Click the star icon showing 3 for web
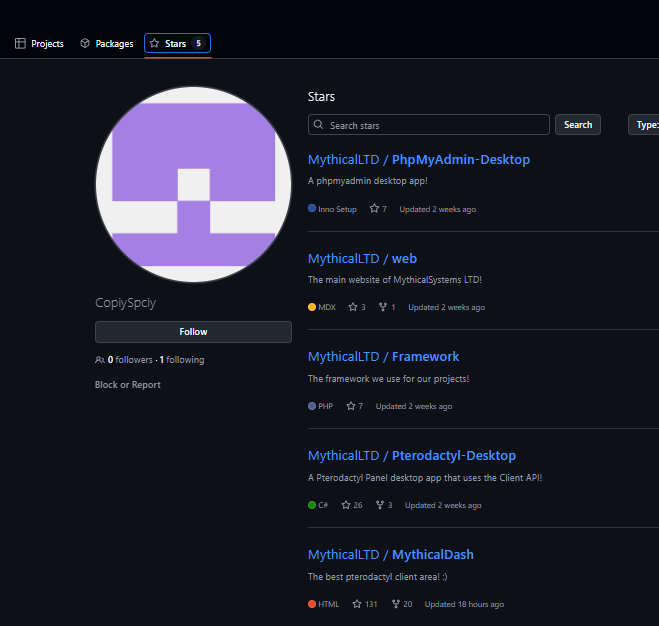This screenshot has height=626, width=659. pyautogui.click(x=353, y=307)
